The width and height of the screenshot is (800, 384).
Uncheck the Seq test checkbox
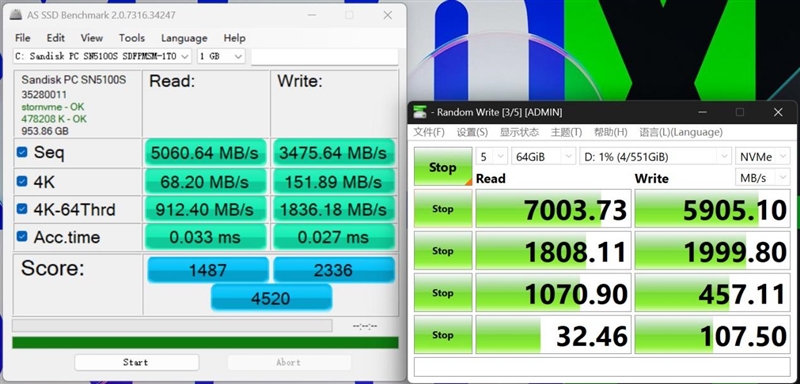(x=22, y=152)
